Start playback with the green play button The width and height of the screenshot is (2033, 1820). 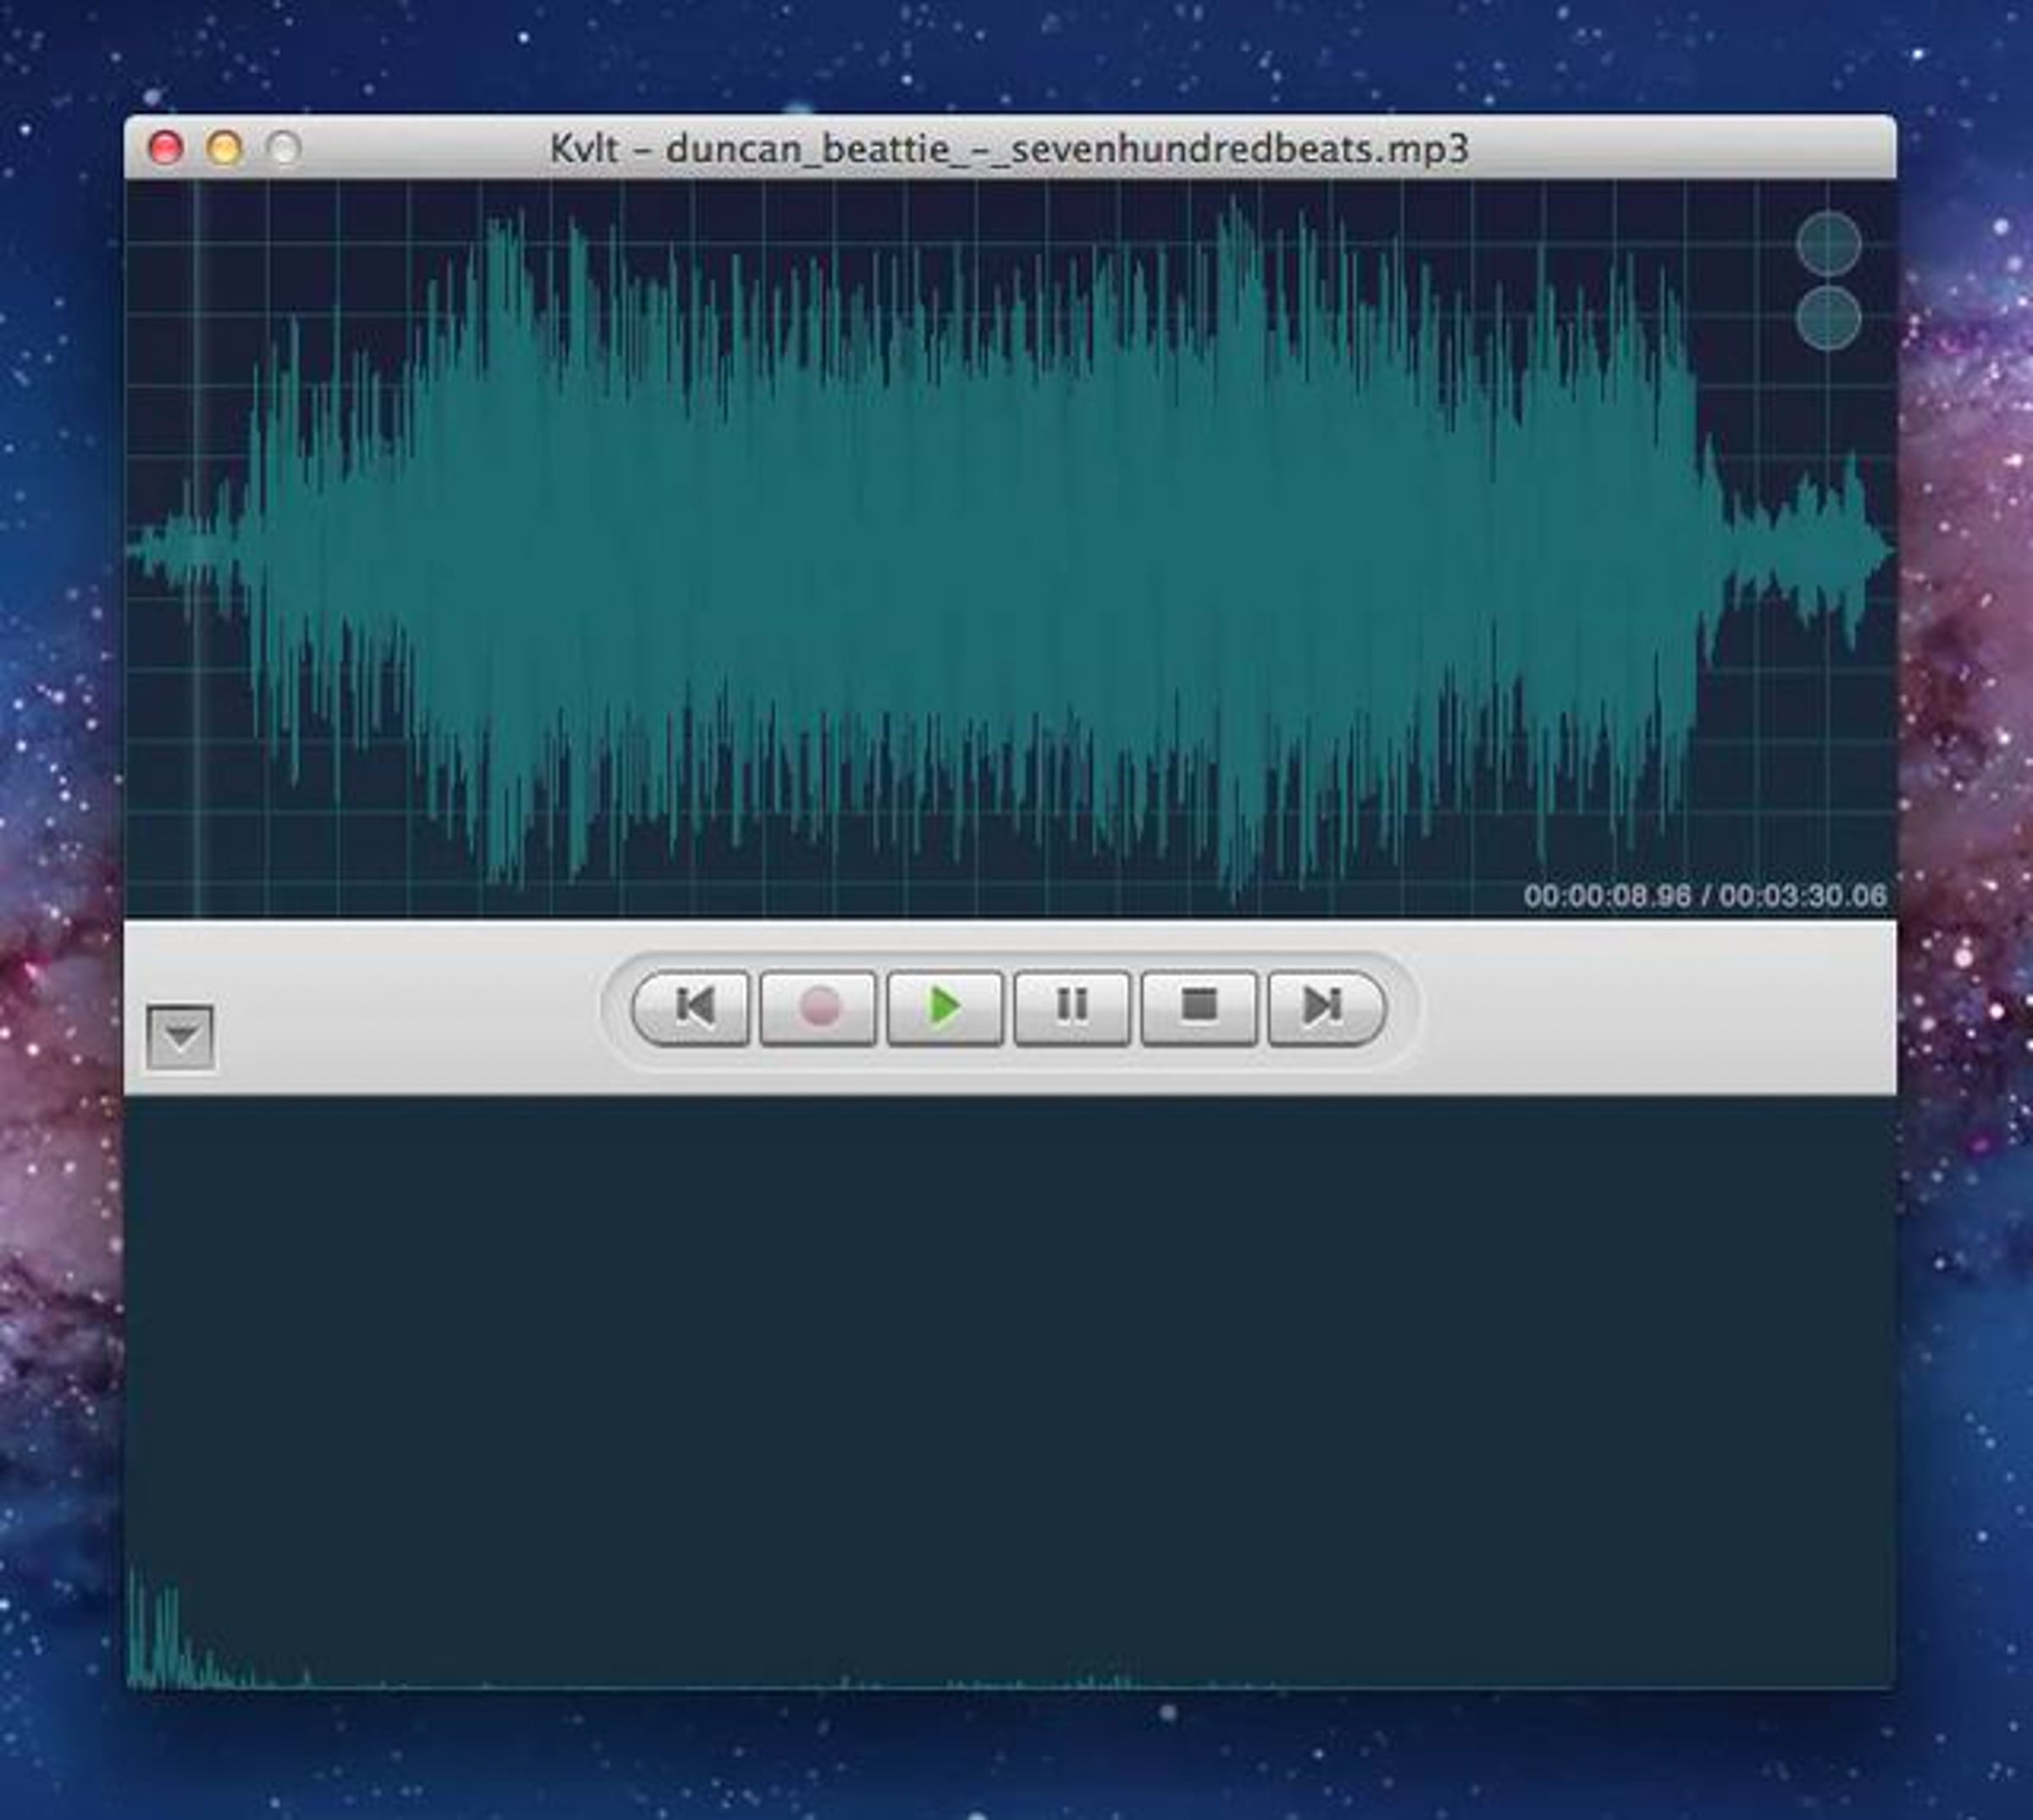tap(944, 1006)
